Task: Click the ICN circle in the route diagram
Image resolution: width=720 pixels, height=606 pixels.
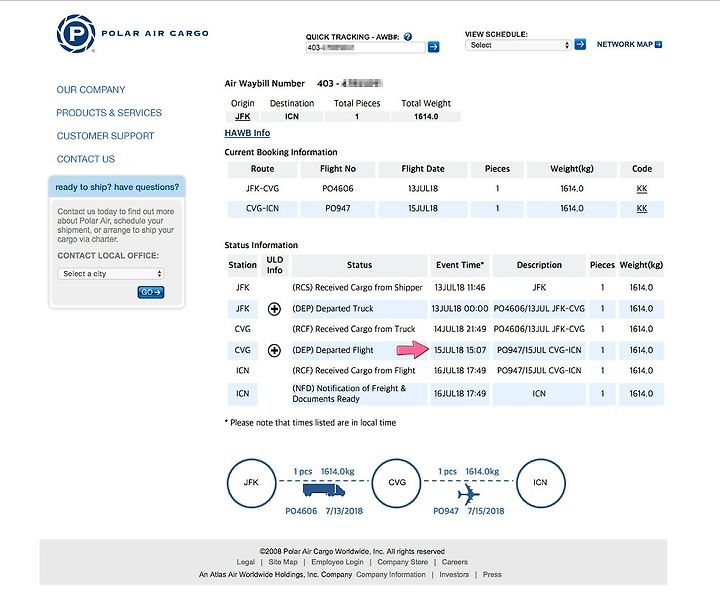Action: (x=540, y=483)
